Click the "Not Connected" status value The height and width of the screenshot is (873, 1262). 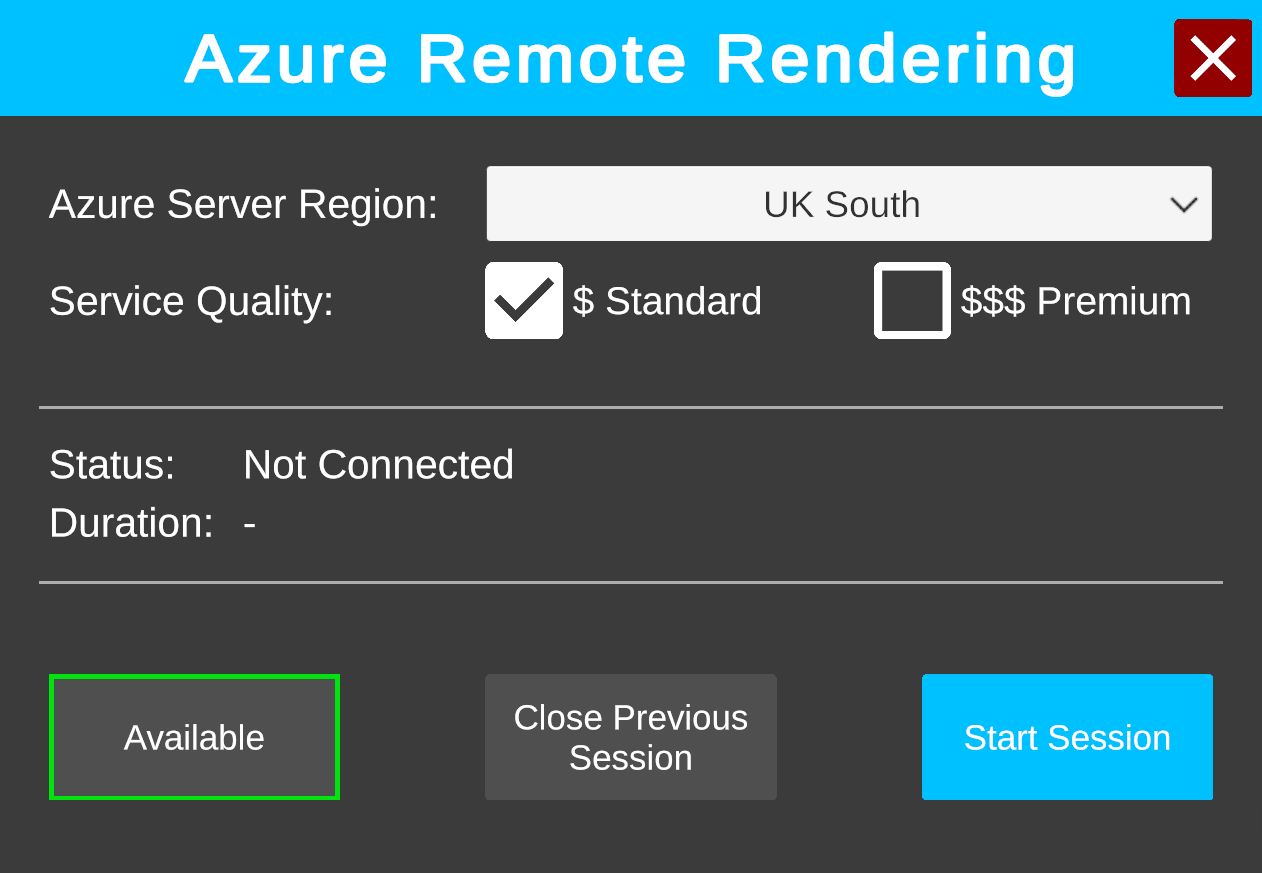pos(378,465)
